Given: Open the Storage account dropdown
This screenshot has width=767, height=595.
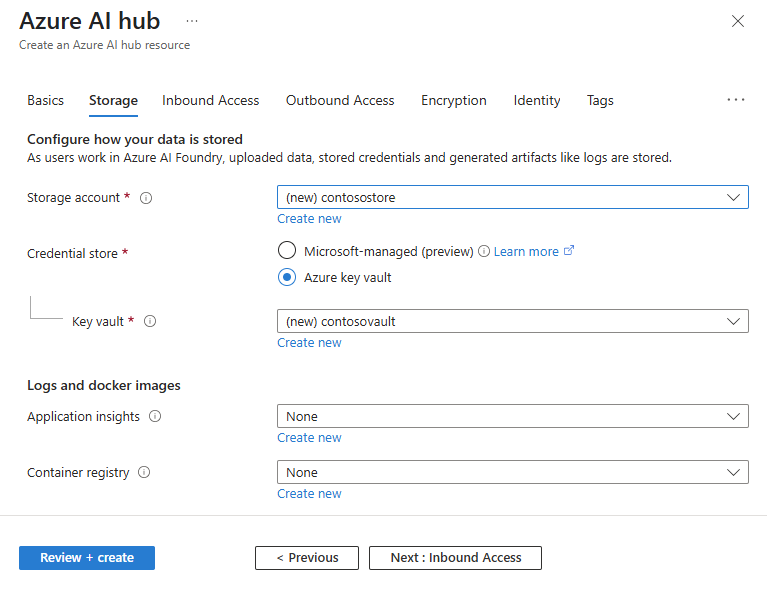Looking at the screenshot, I should click(513, 197).
